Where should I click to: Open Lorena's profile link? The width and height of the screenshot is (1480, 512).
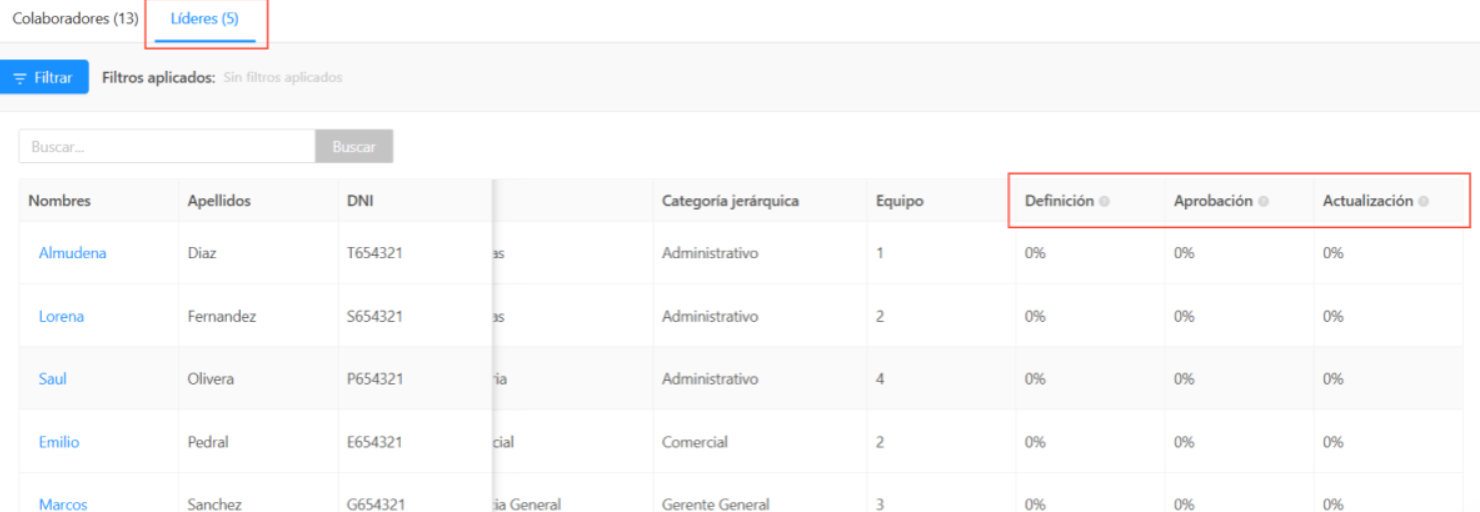(61, 316)
